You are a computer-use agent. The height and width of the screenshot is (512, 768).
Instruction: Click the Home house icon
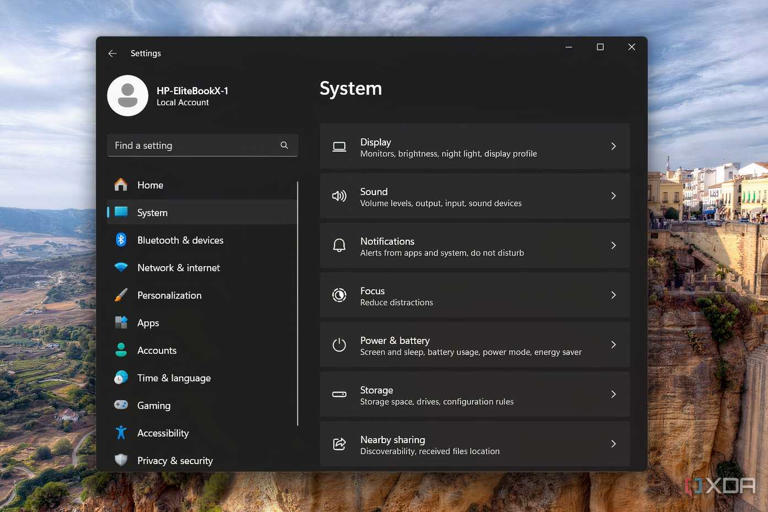point(121,185)
